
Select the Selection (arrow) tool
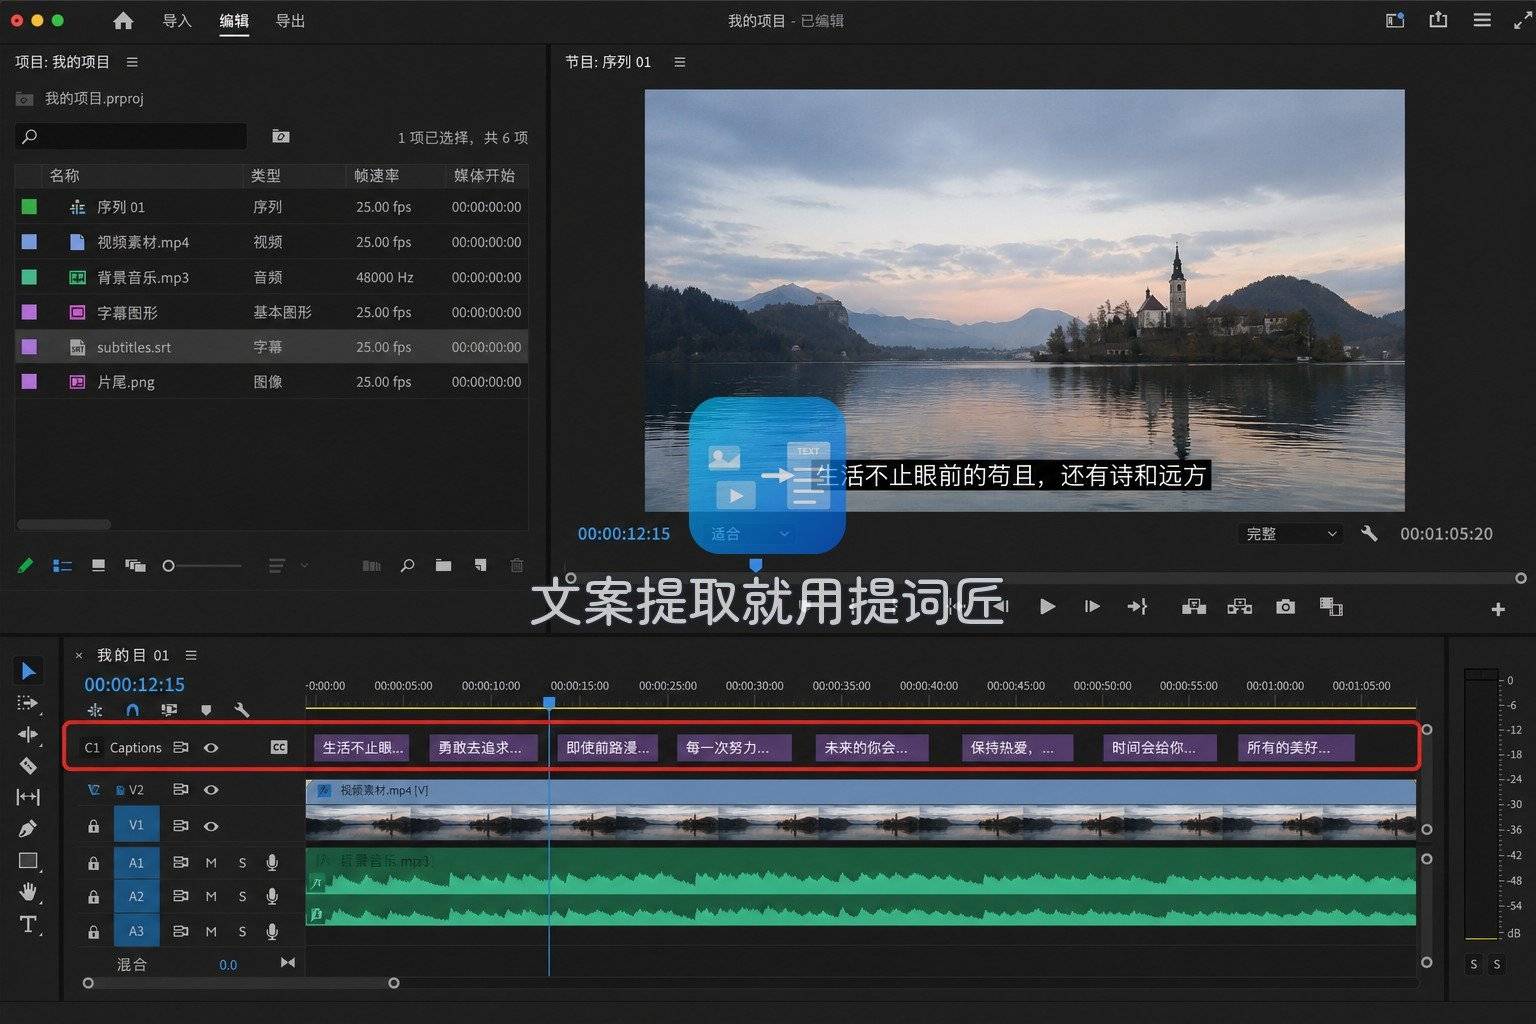[28, 671]
